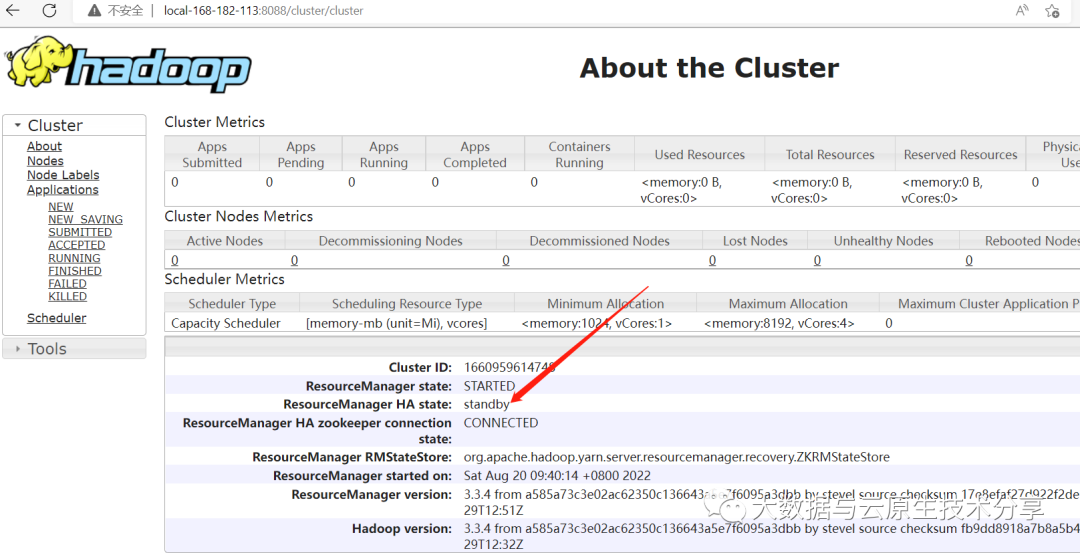Click the Hadoop elephant logo
The image size is (1080, 555).
[127, 65]
